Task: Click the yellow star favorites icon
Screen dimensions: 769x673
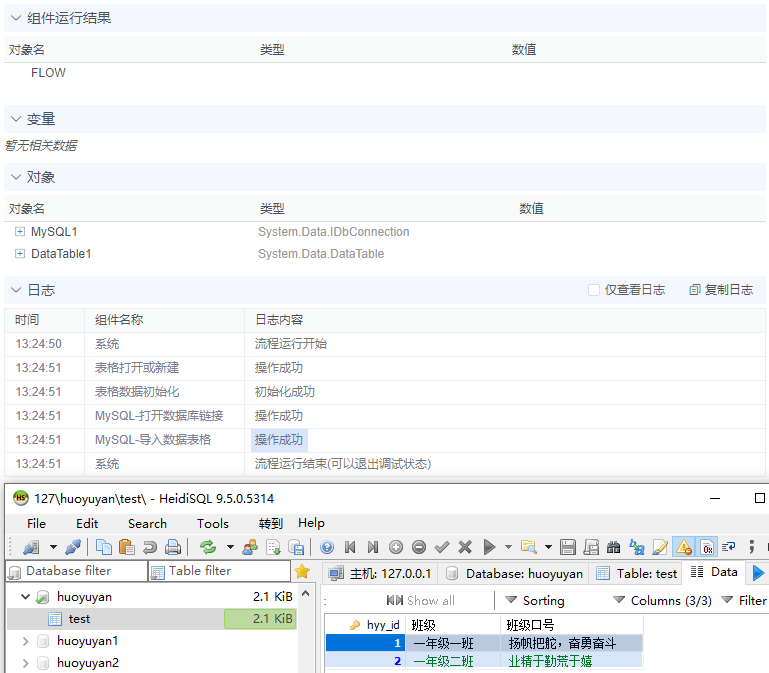Action: pos(302,571)
